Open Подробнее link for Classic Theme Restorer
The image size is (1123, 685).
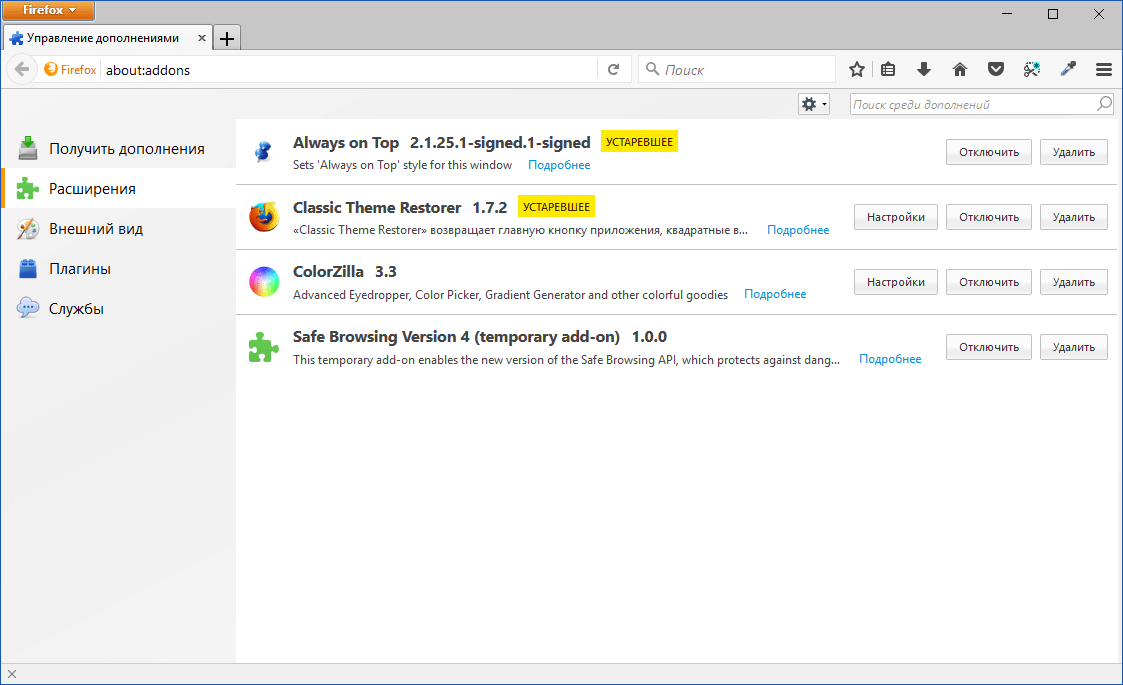[x=798, y=230]
